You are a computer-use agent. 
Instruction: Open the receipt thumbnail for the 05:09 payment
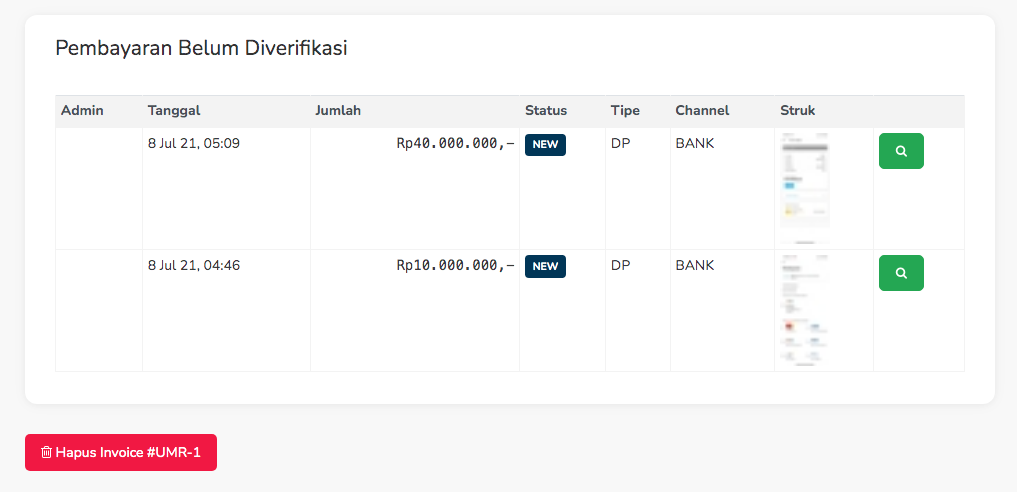803,187
